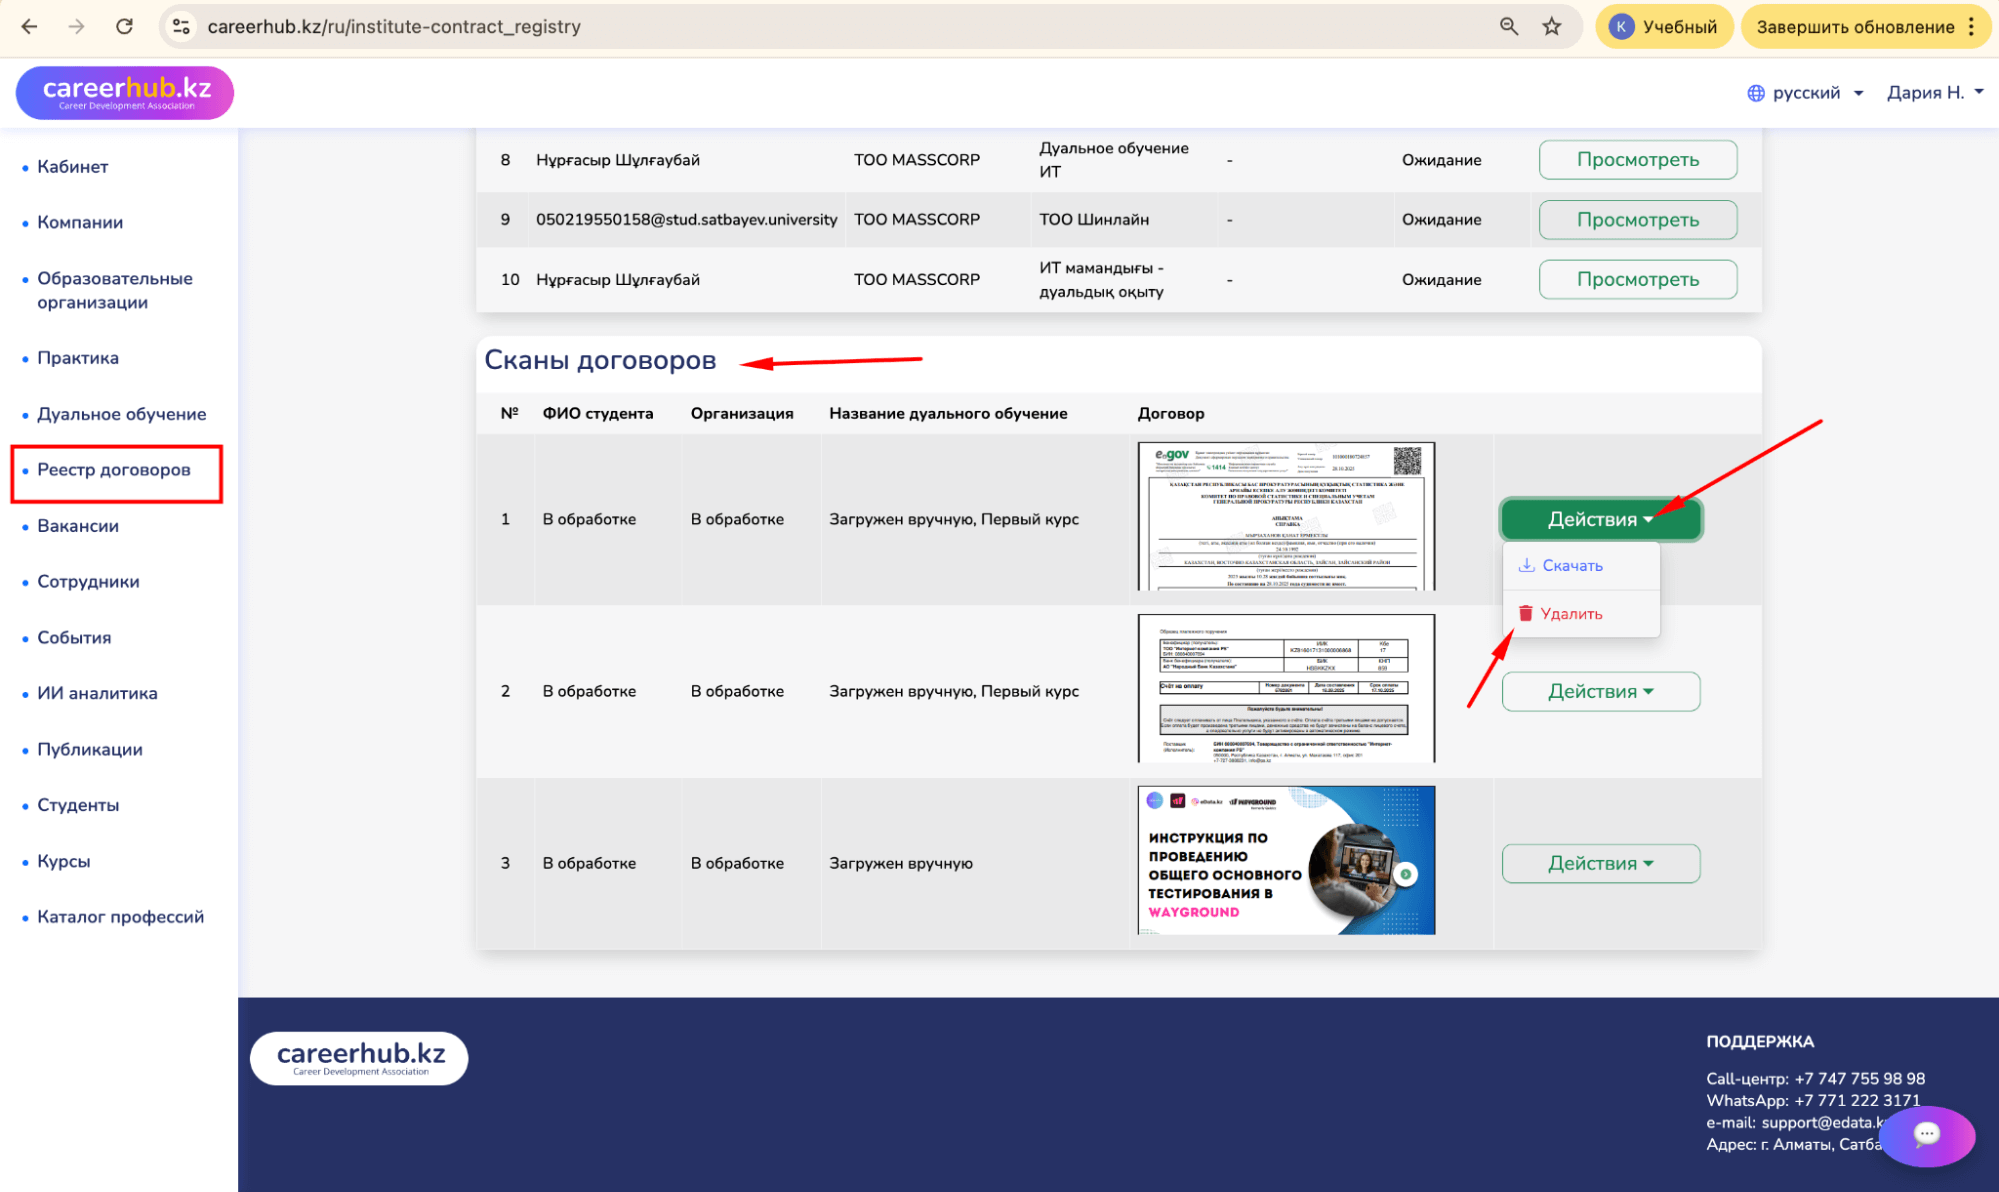This screenshot has width=1999, height=1192.
Task: Click Просмотреть button for row 9
Action: pyautogui.click(x=1637, y=220)
